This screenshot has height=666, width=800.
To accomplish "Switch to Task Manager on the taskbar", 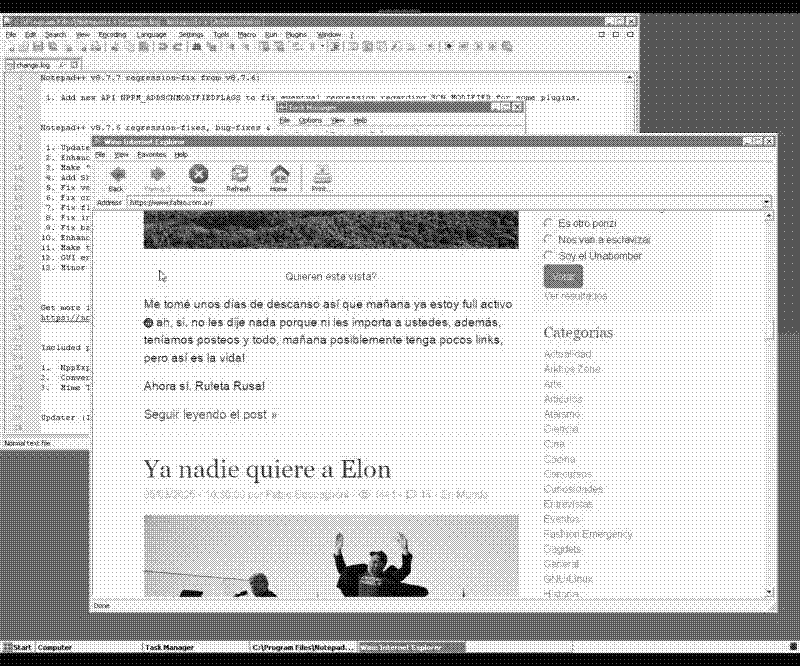I will coord(194,647).
